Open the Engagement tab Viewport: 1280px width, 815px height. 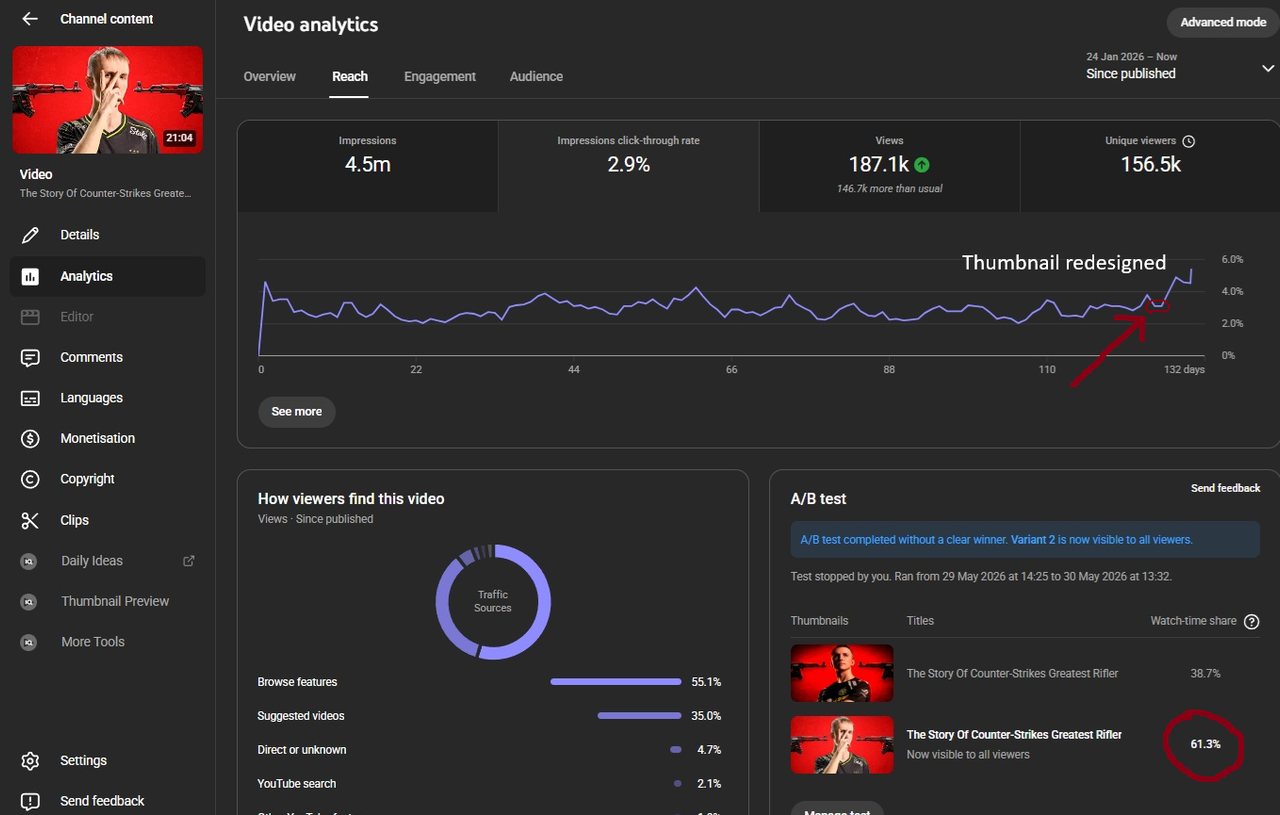pos(440,77)
